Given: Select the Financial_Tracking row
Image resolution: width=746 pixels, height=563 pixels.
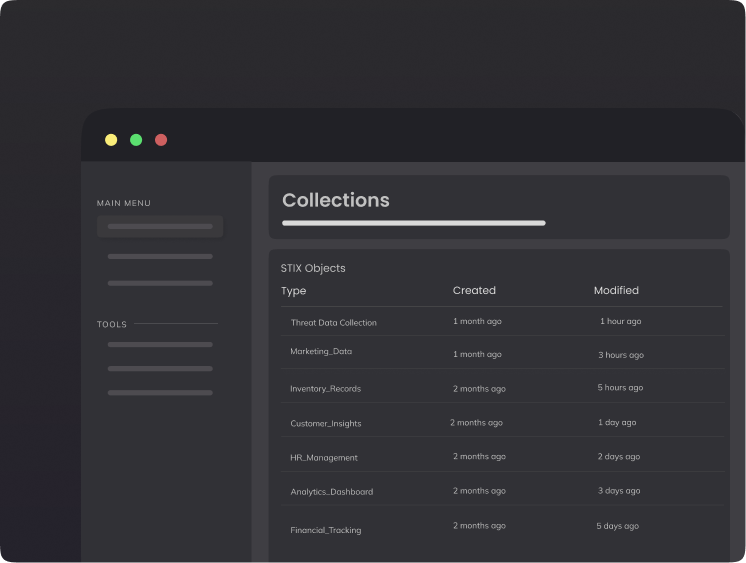Looking at the screenshot, I should pyautogui.click(x=326, y=530).
